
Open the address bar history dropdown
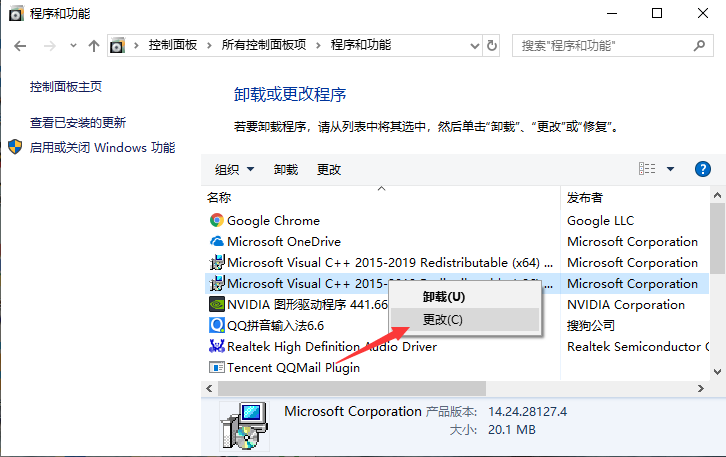click(x=471, y=46)
